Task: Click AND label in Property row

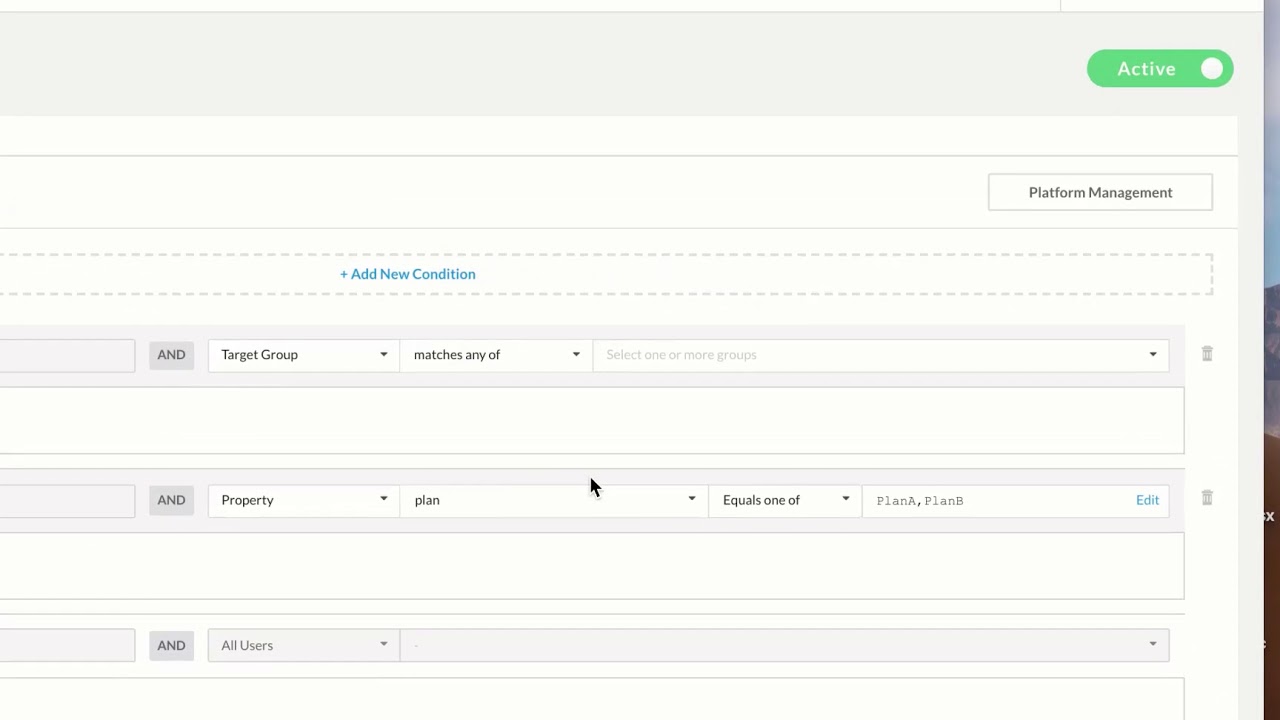Action: [171, 500]
